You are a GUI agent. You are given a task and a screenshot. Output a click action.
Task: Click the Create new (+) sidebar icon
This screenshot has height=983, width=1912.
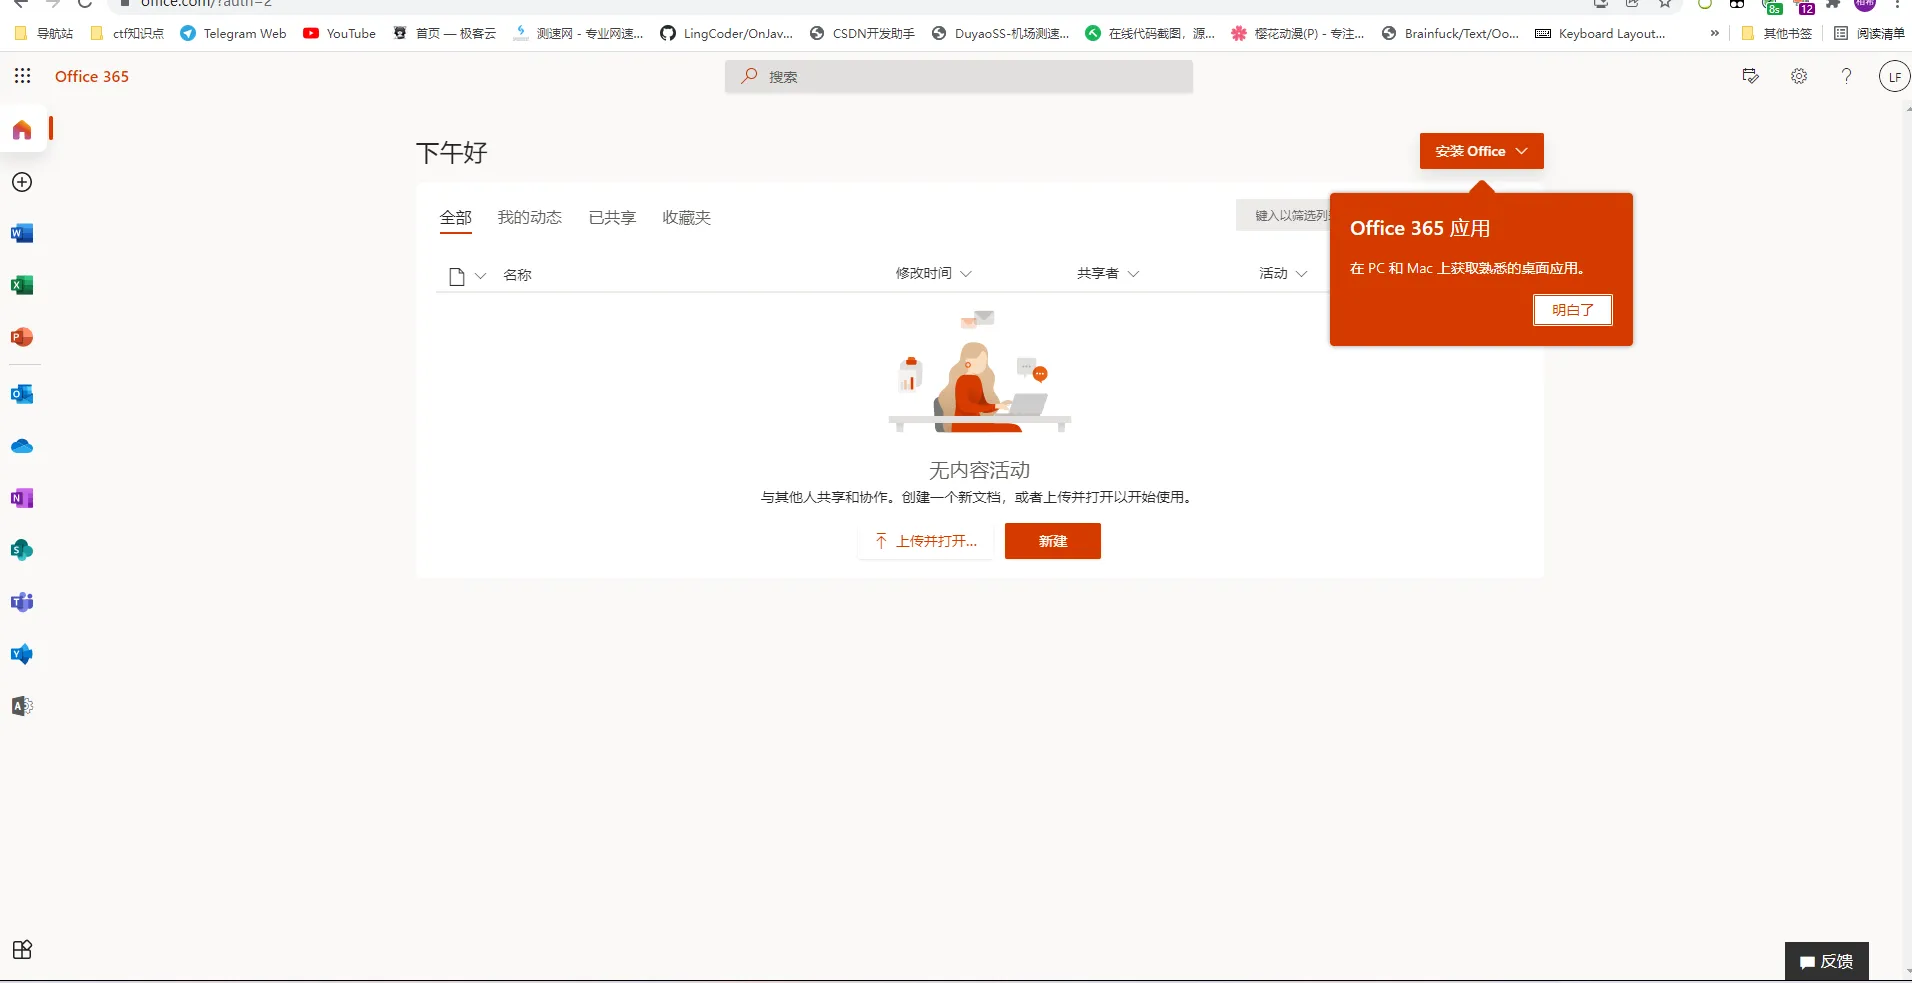pos(21,182)
